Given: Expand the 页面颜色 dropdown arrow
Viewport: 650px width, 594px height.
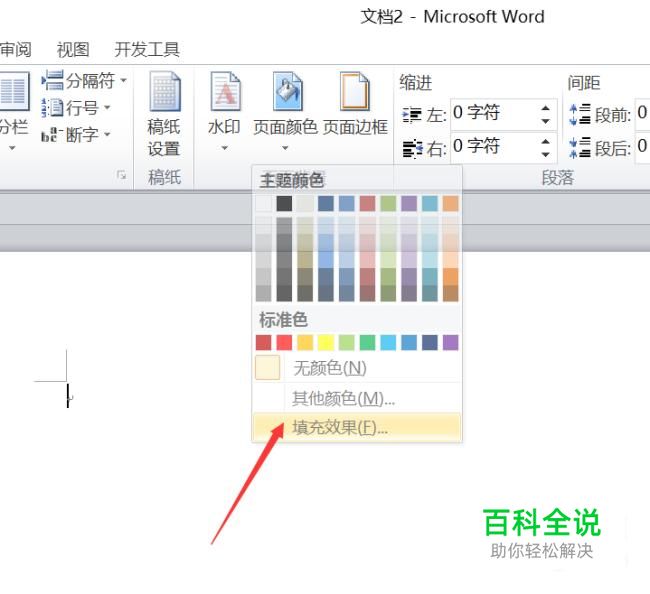Looking at the screenshot, I should click(285, 148).
